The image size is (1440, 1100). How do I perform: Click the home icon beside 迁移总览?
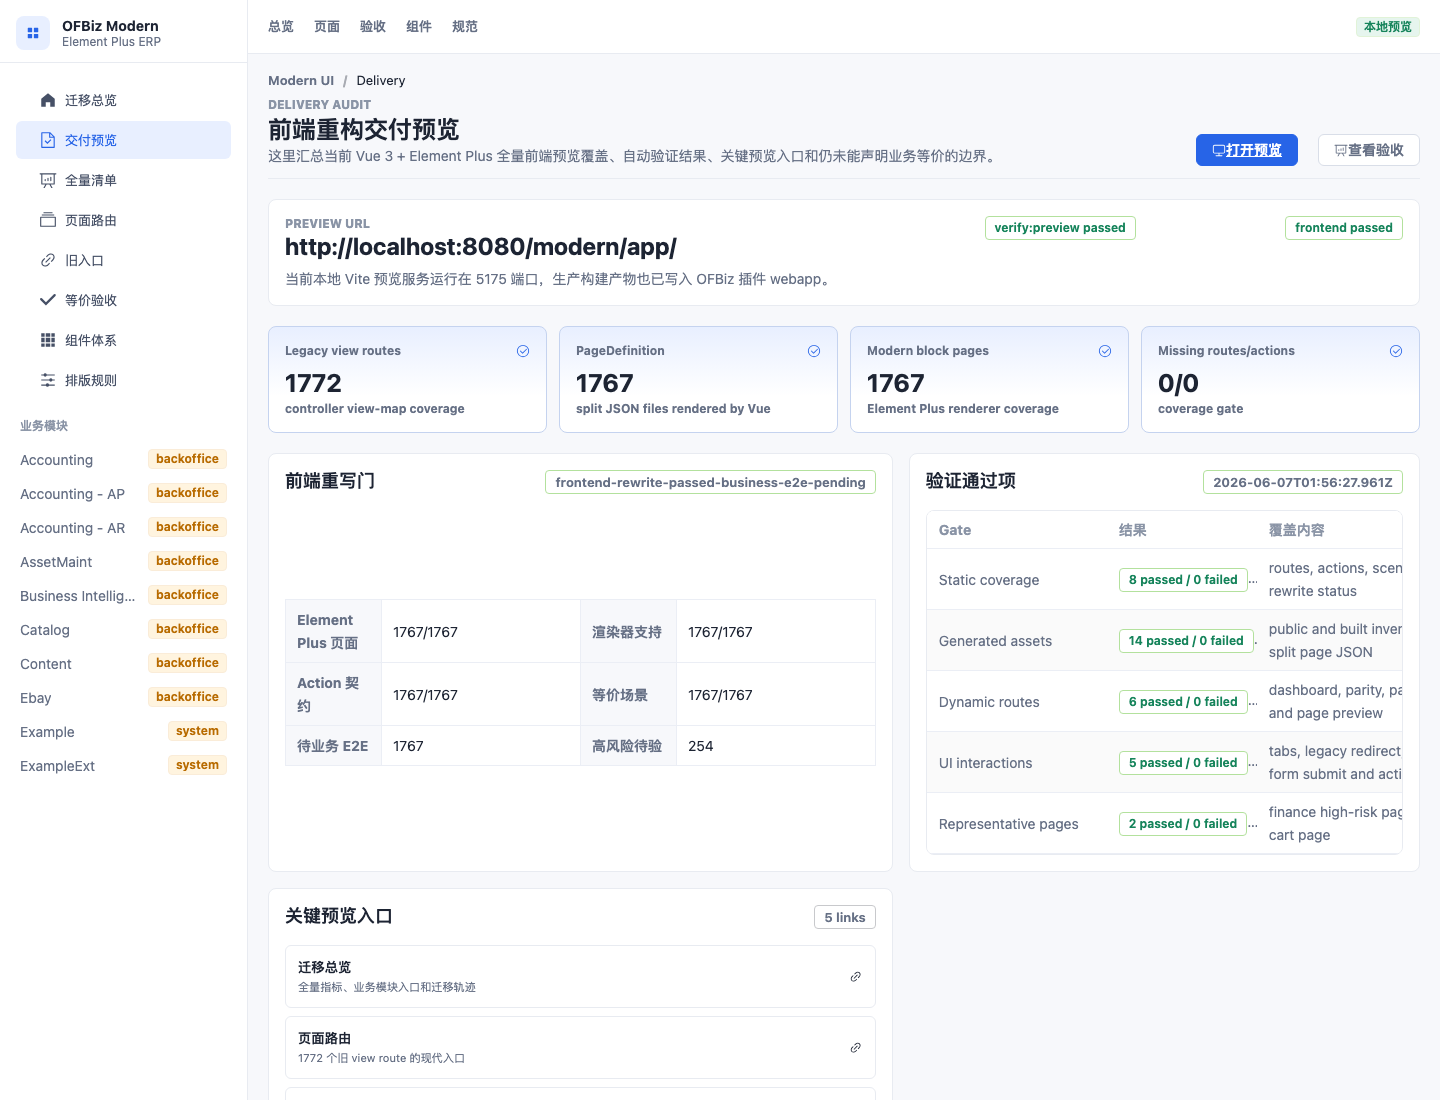[48, 100]
